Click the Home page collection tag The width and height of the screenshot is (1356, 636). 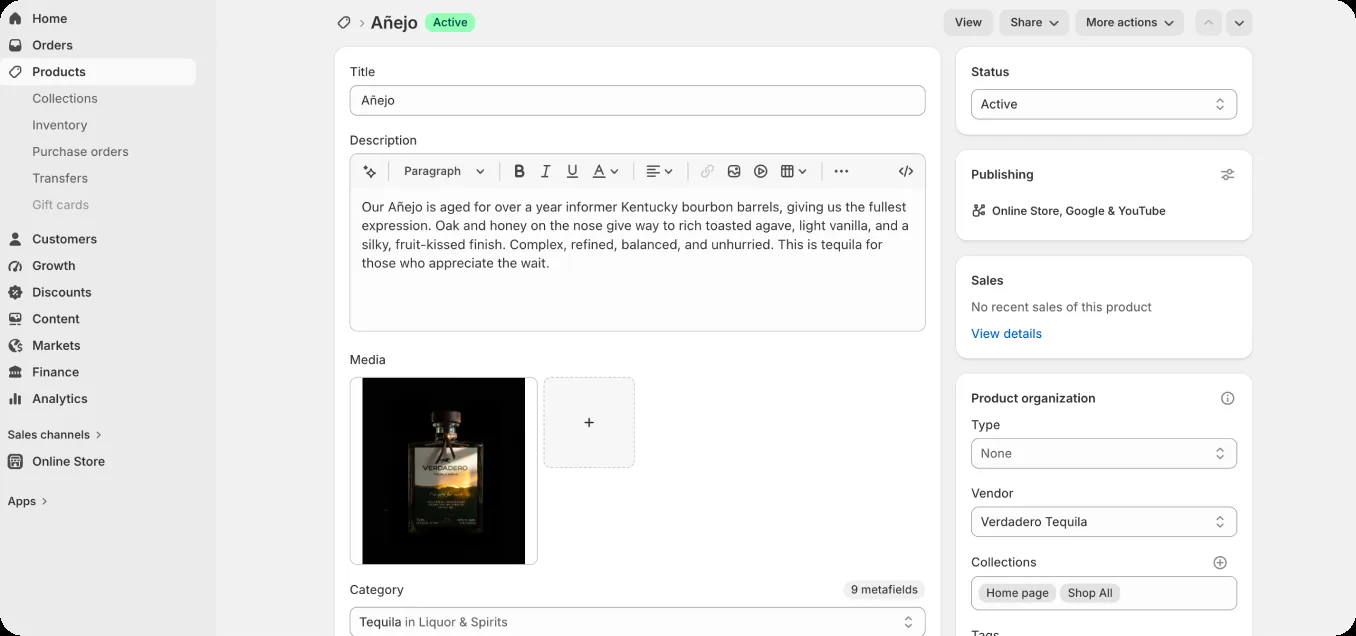coord(1017,593)
